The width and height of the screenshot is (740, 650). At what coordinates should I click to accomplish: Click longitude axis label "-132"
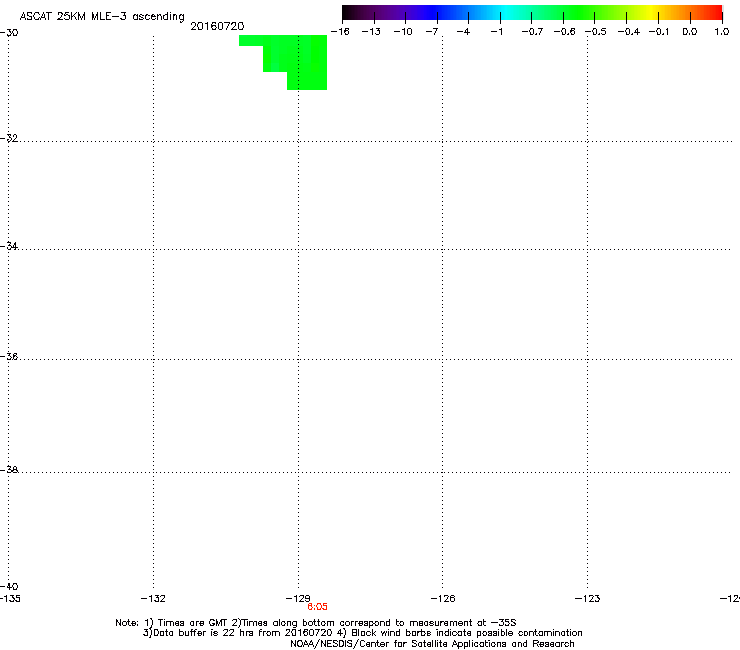pos(153,599)
